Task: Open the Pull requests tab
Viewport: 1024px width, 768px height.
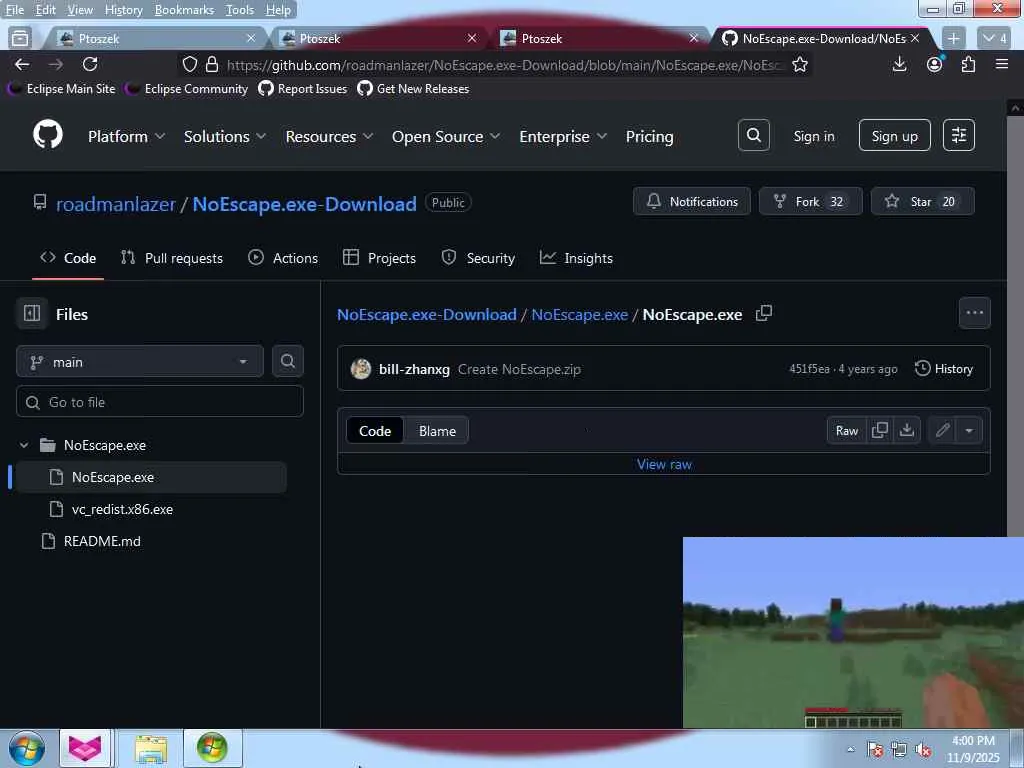Action: click(172, 258)
